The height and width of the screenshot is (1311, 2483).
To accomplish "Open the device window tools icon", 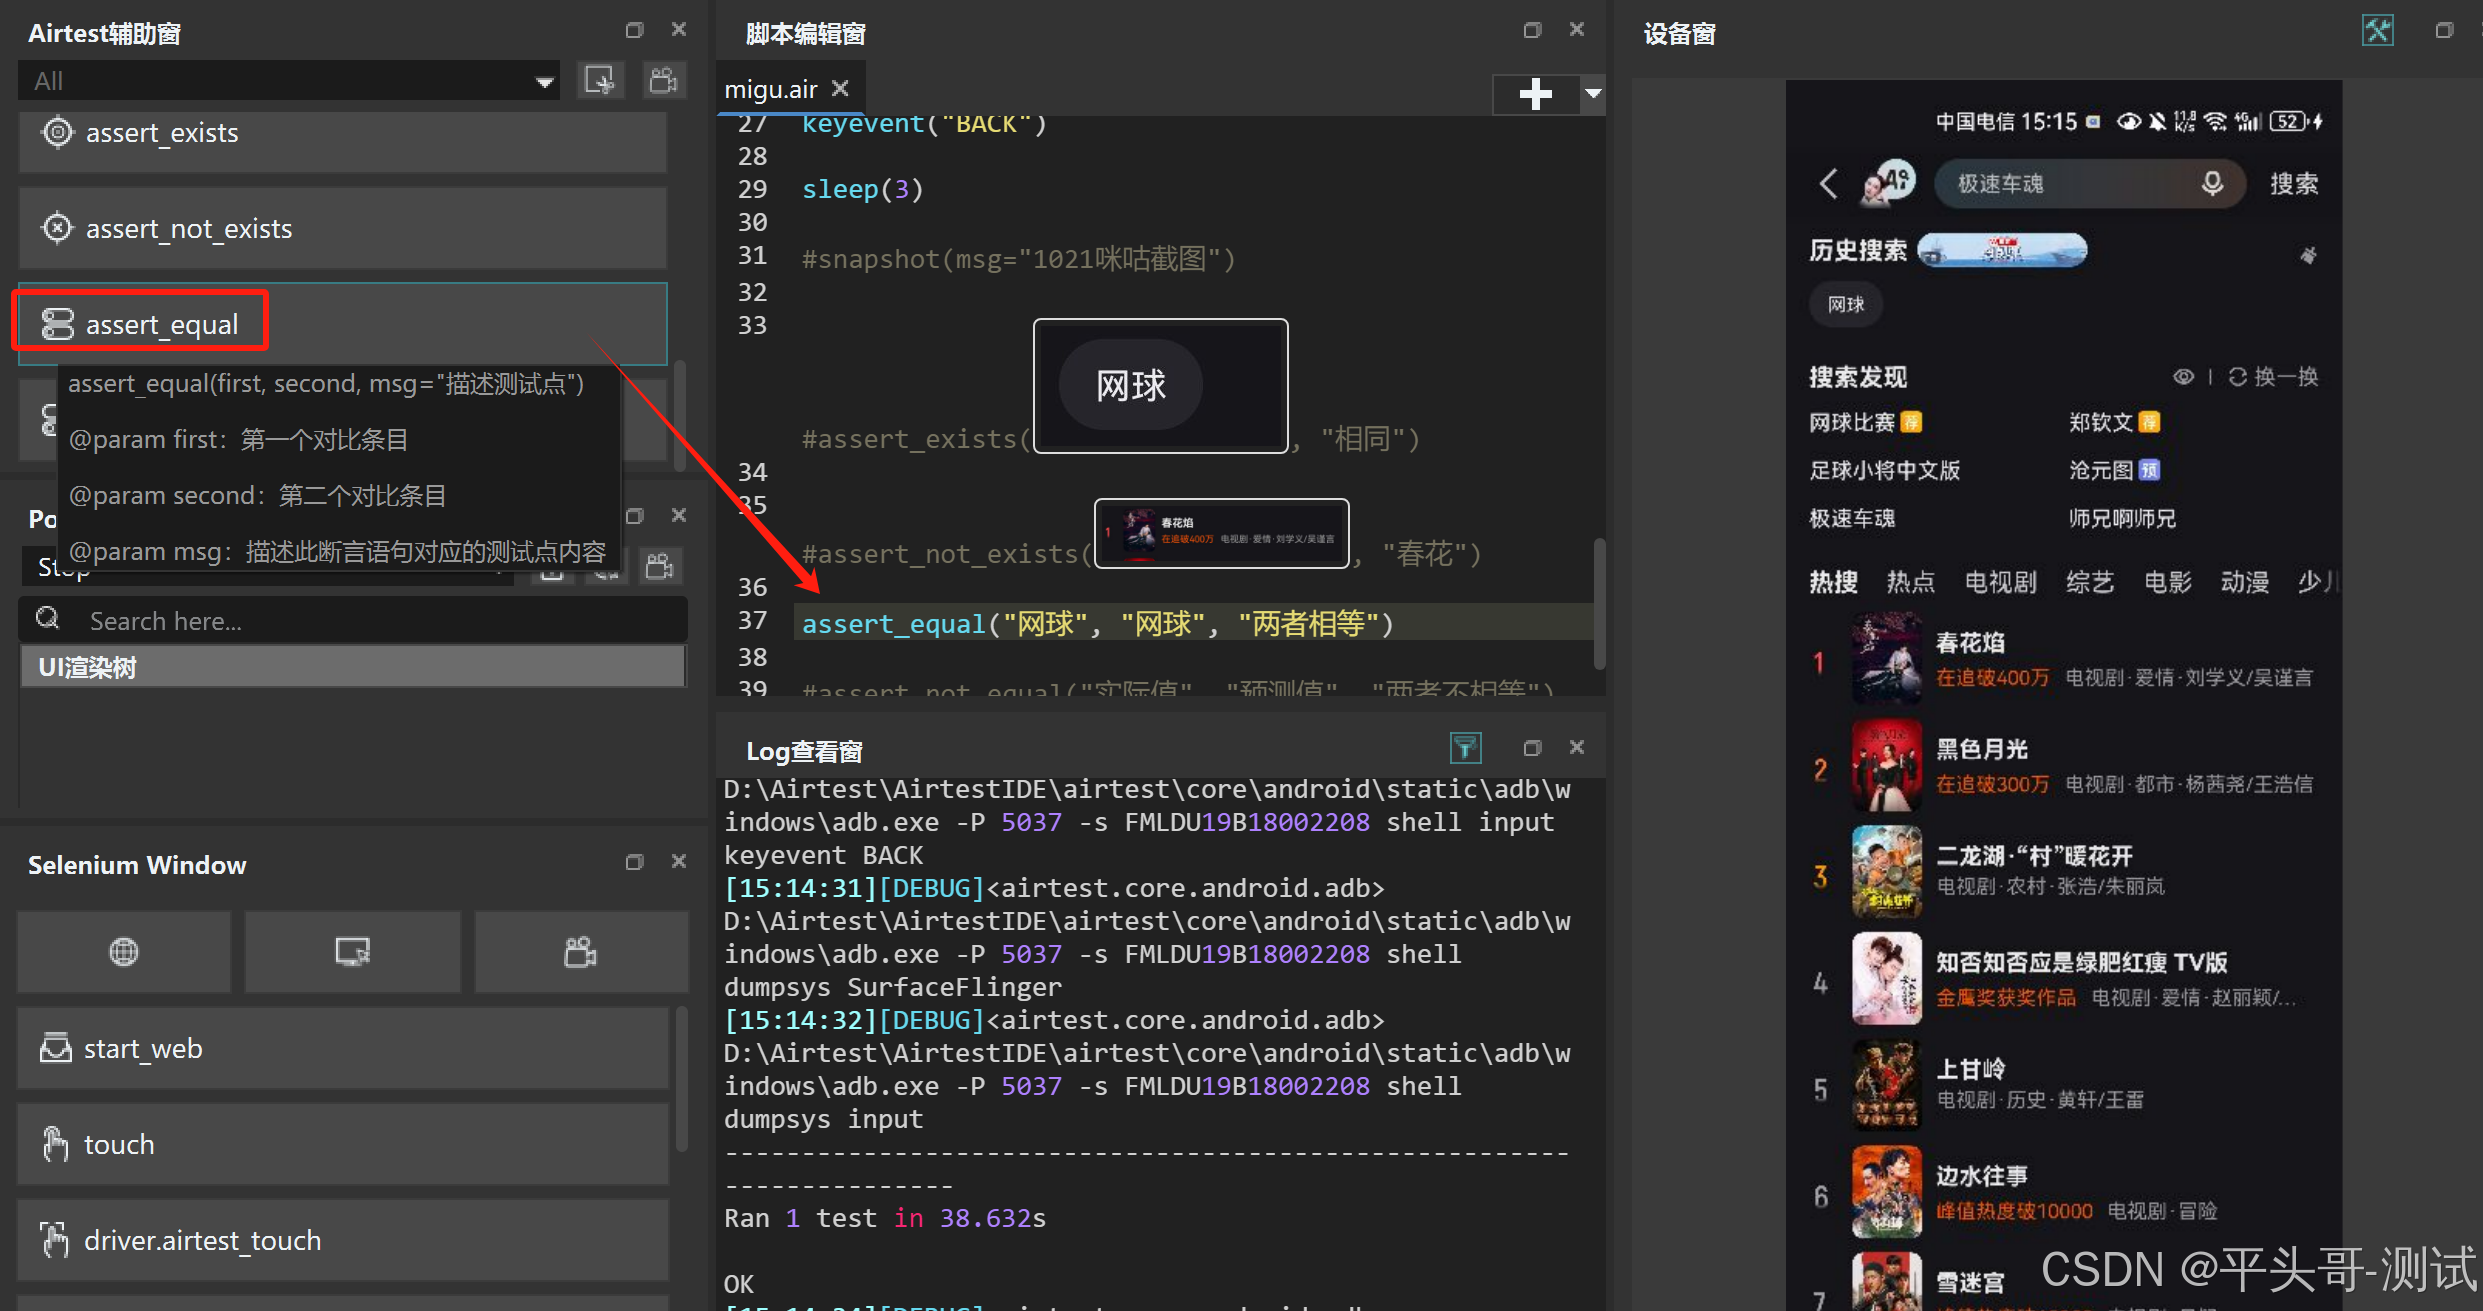I will [2377, 31].
